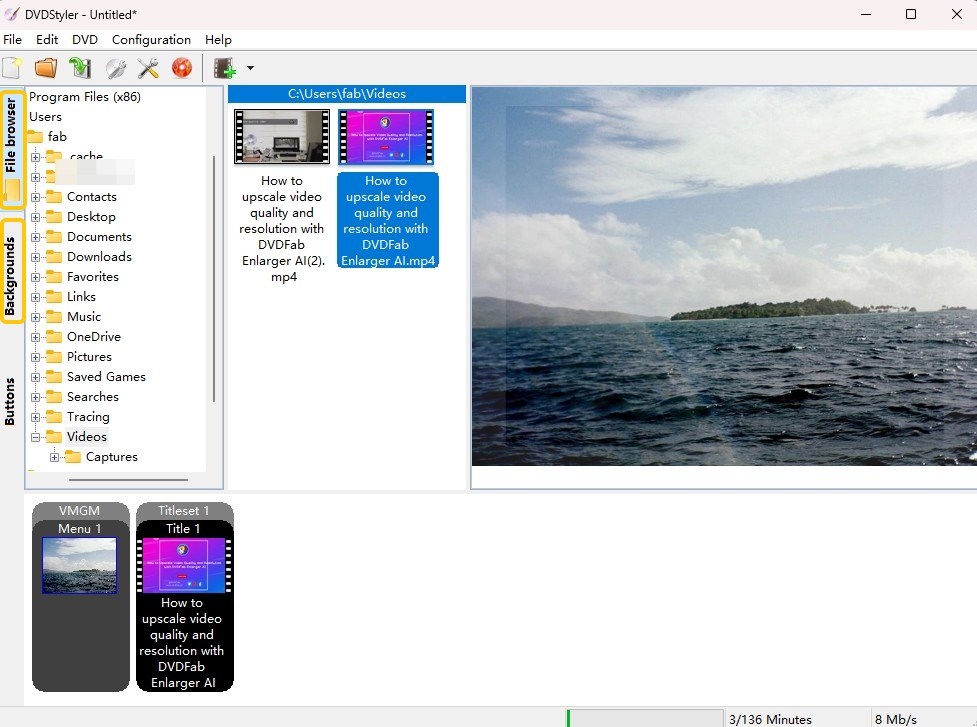Open the Configuration menu
977x727 pixels.
151,40
